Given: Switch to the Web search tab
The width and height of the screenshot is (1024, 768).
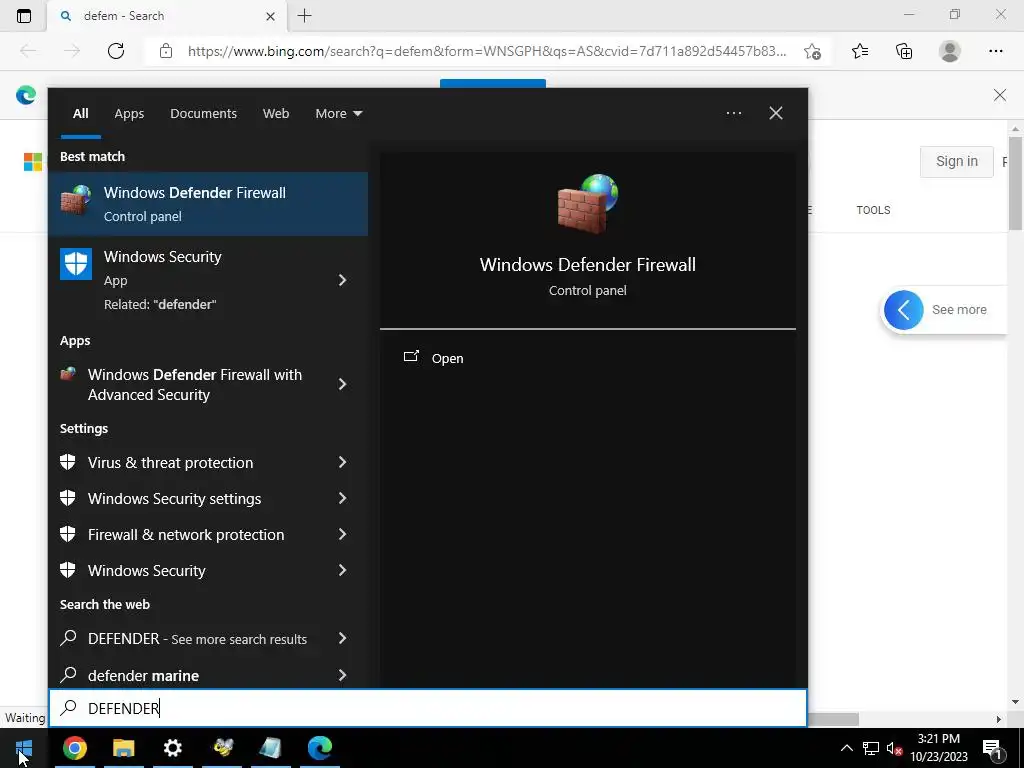Looking at the screenshot, I should (276, 114).
